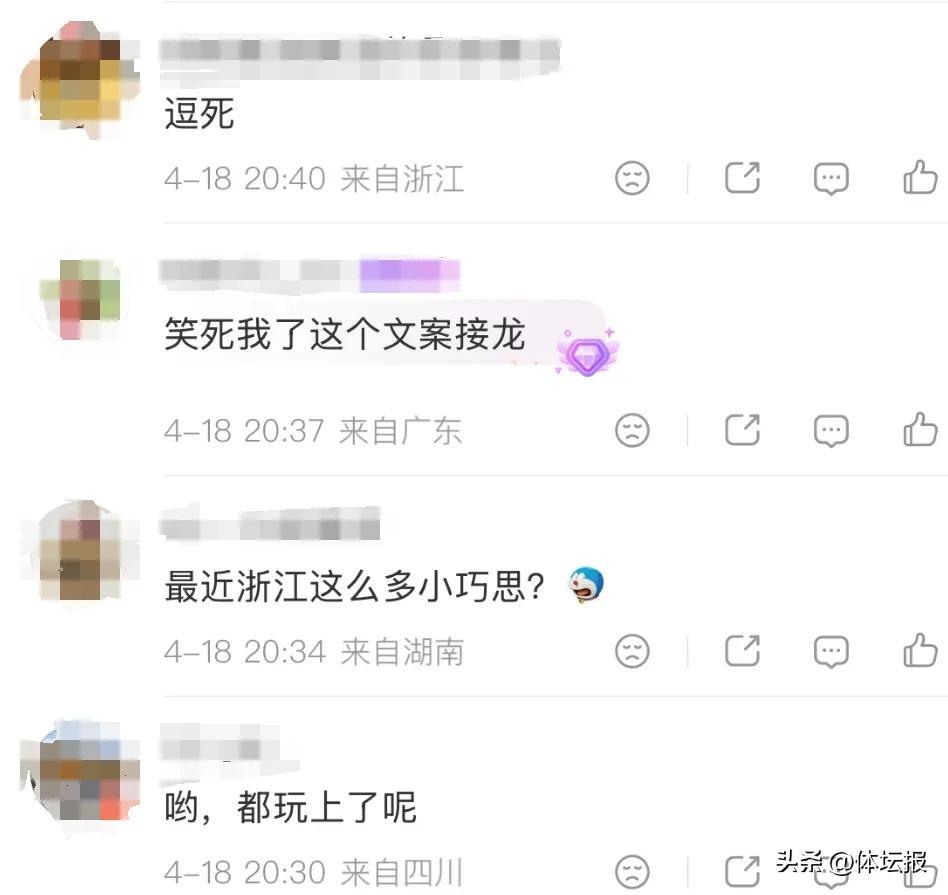The image size is (948, 895).
Task: Like the 最近浙江这么多小巧思 comment
Action: (x=920, y=650)
